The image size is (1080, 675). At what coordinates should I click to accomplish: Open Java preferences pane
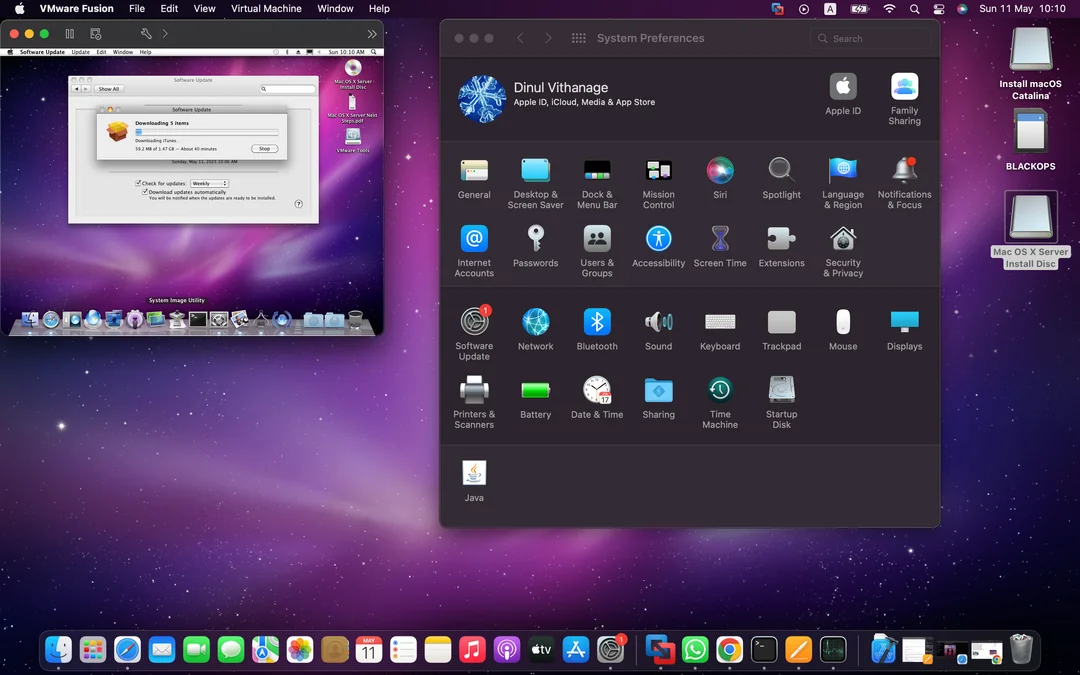pos(474,481)
